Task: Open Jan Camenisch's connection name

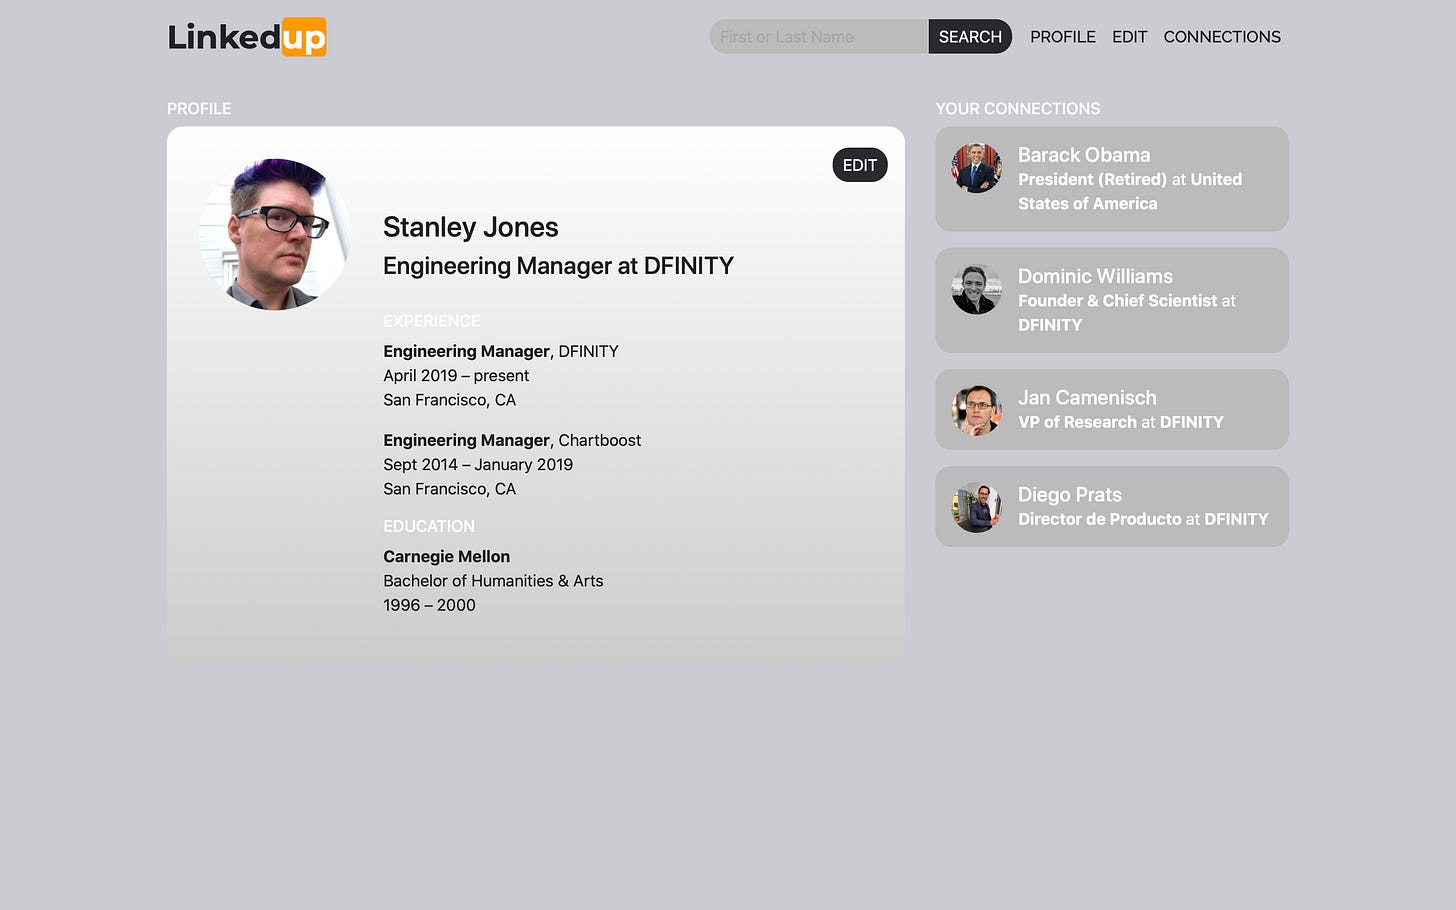Action: [1087, 397]
